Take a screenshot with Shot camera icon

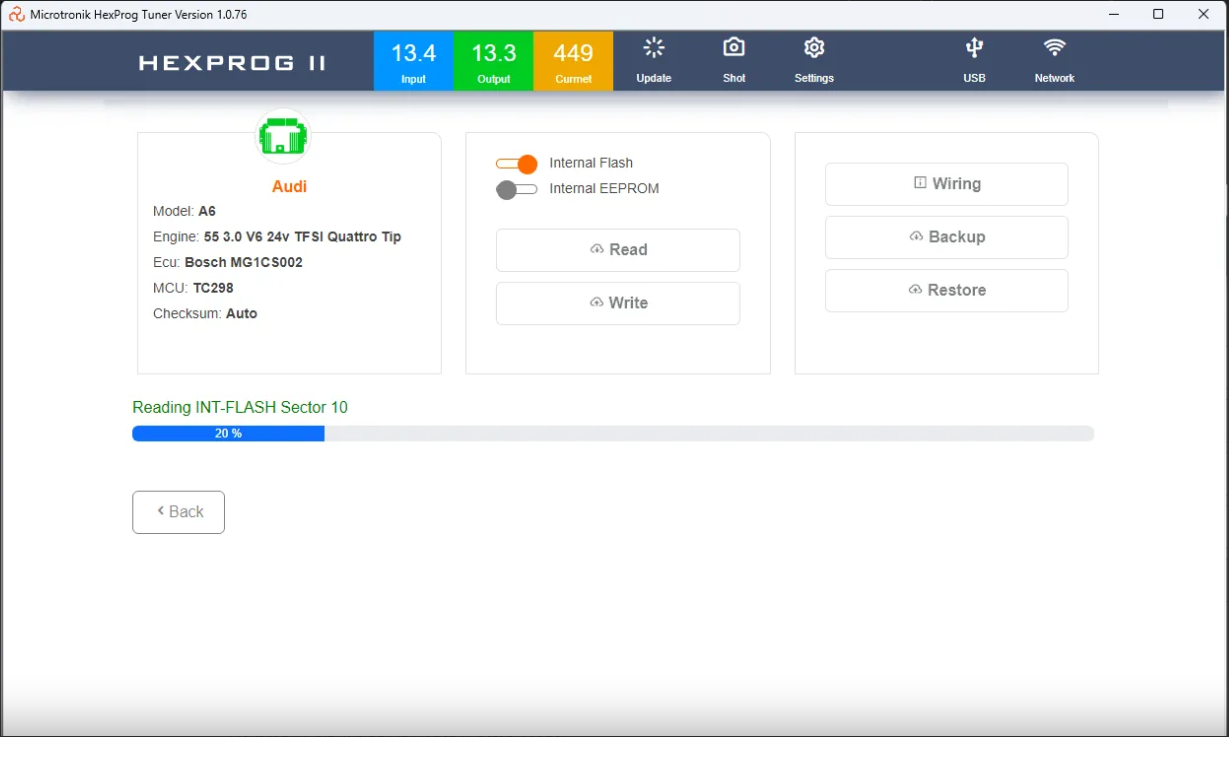pos(734,48)
